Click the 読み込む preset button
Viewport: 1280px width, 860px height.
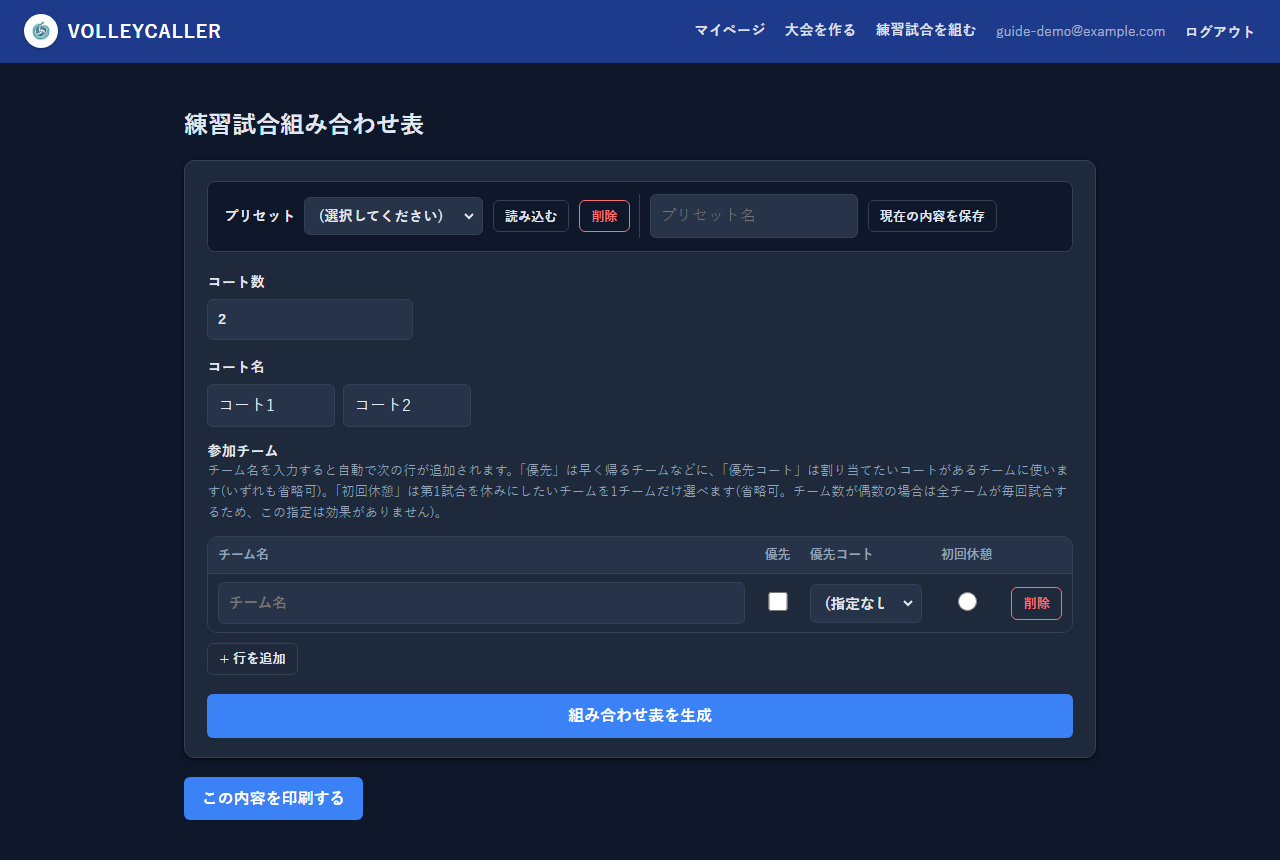point(531,216)
